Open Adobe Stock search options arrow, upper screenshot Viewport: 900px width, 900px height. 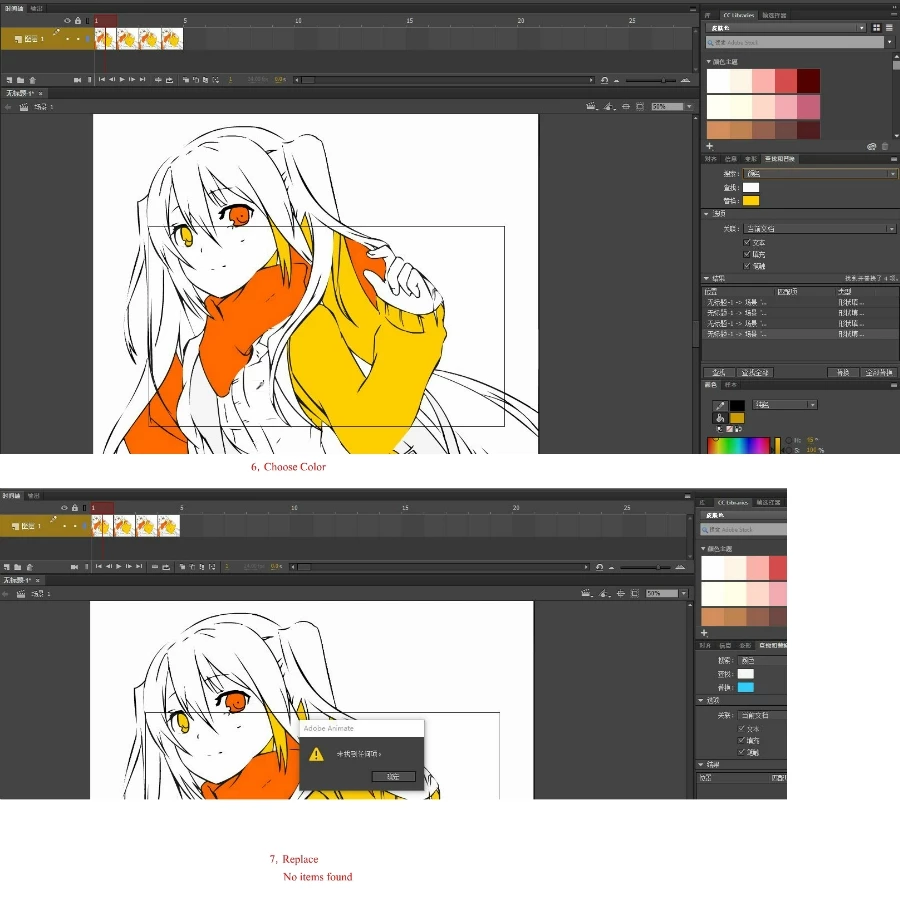click(890, 42)
